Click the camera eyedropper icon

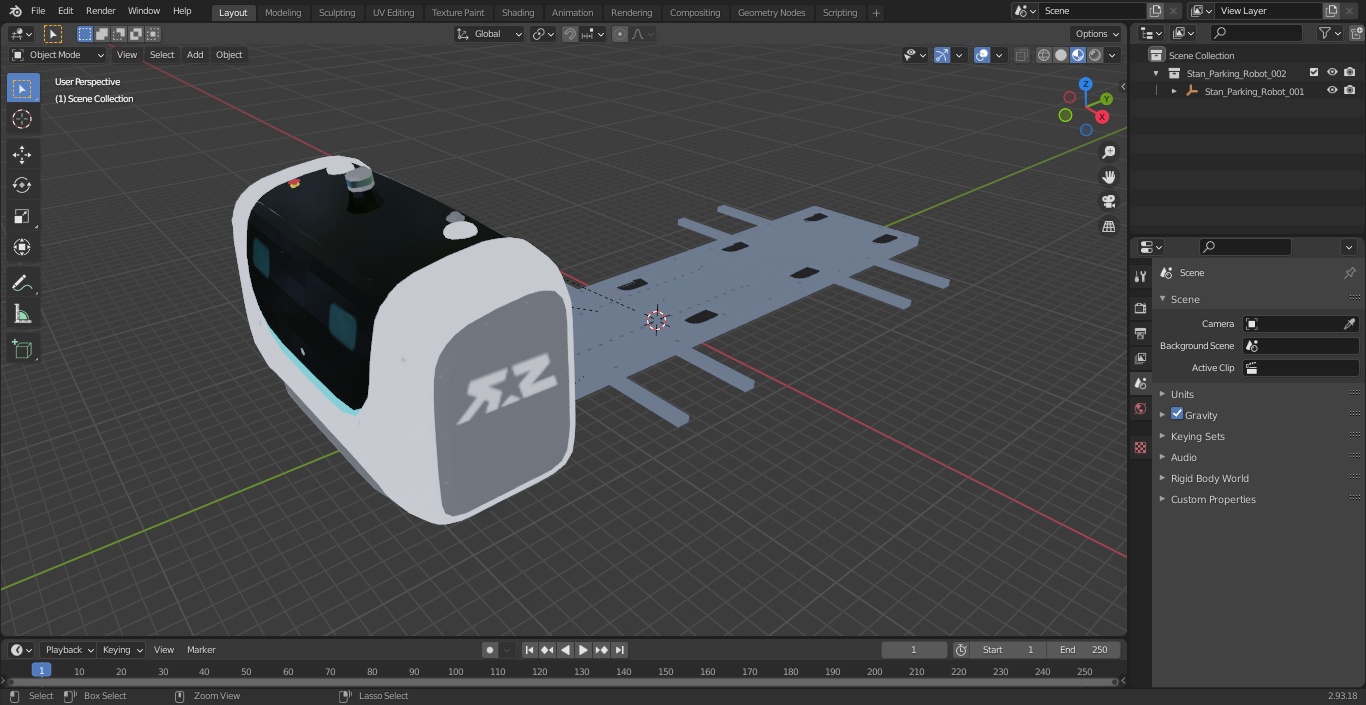point(1349,324)
